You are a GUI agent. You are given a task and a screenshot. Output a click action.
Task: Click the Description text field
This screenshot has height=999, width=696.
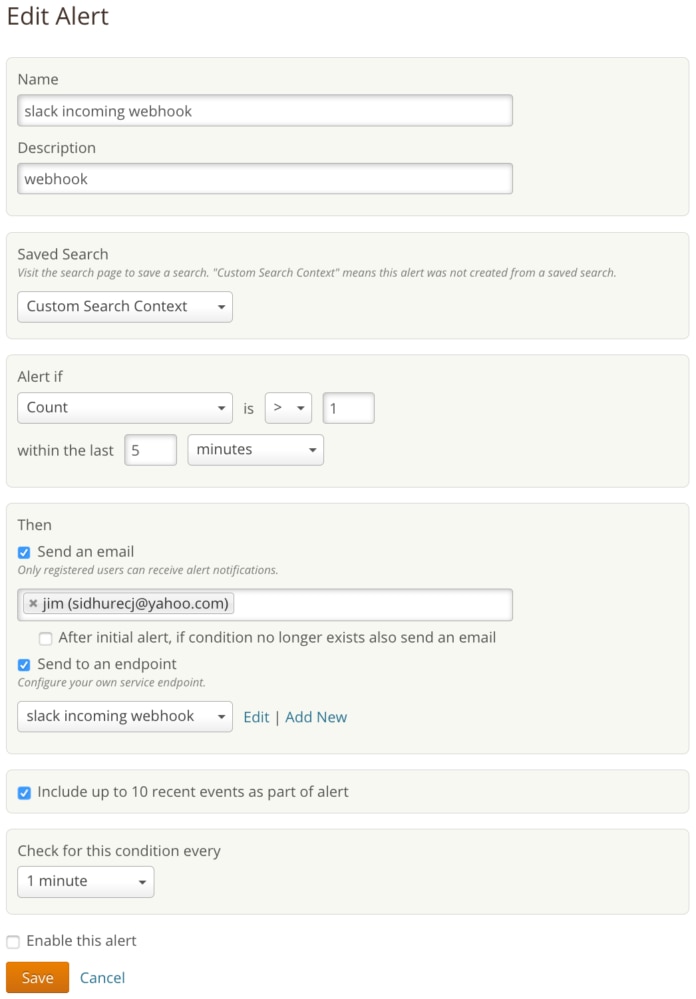[x=265, y=179]
